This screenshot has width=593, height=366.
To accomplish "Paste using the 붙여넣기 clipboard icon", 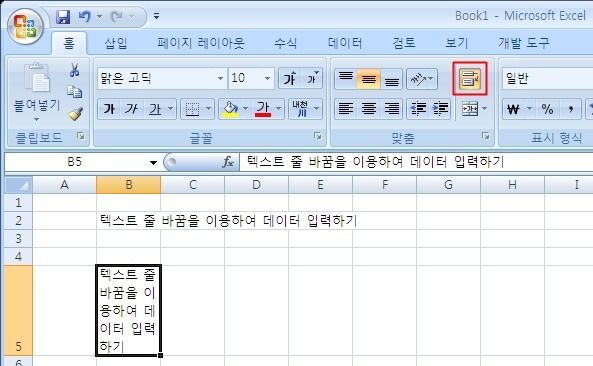I will pyautogui.click(x=37, y=78).
